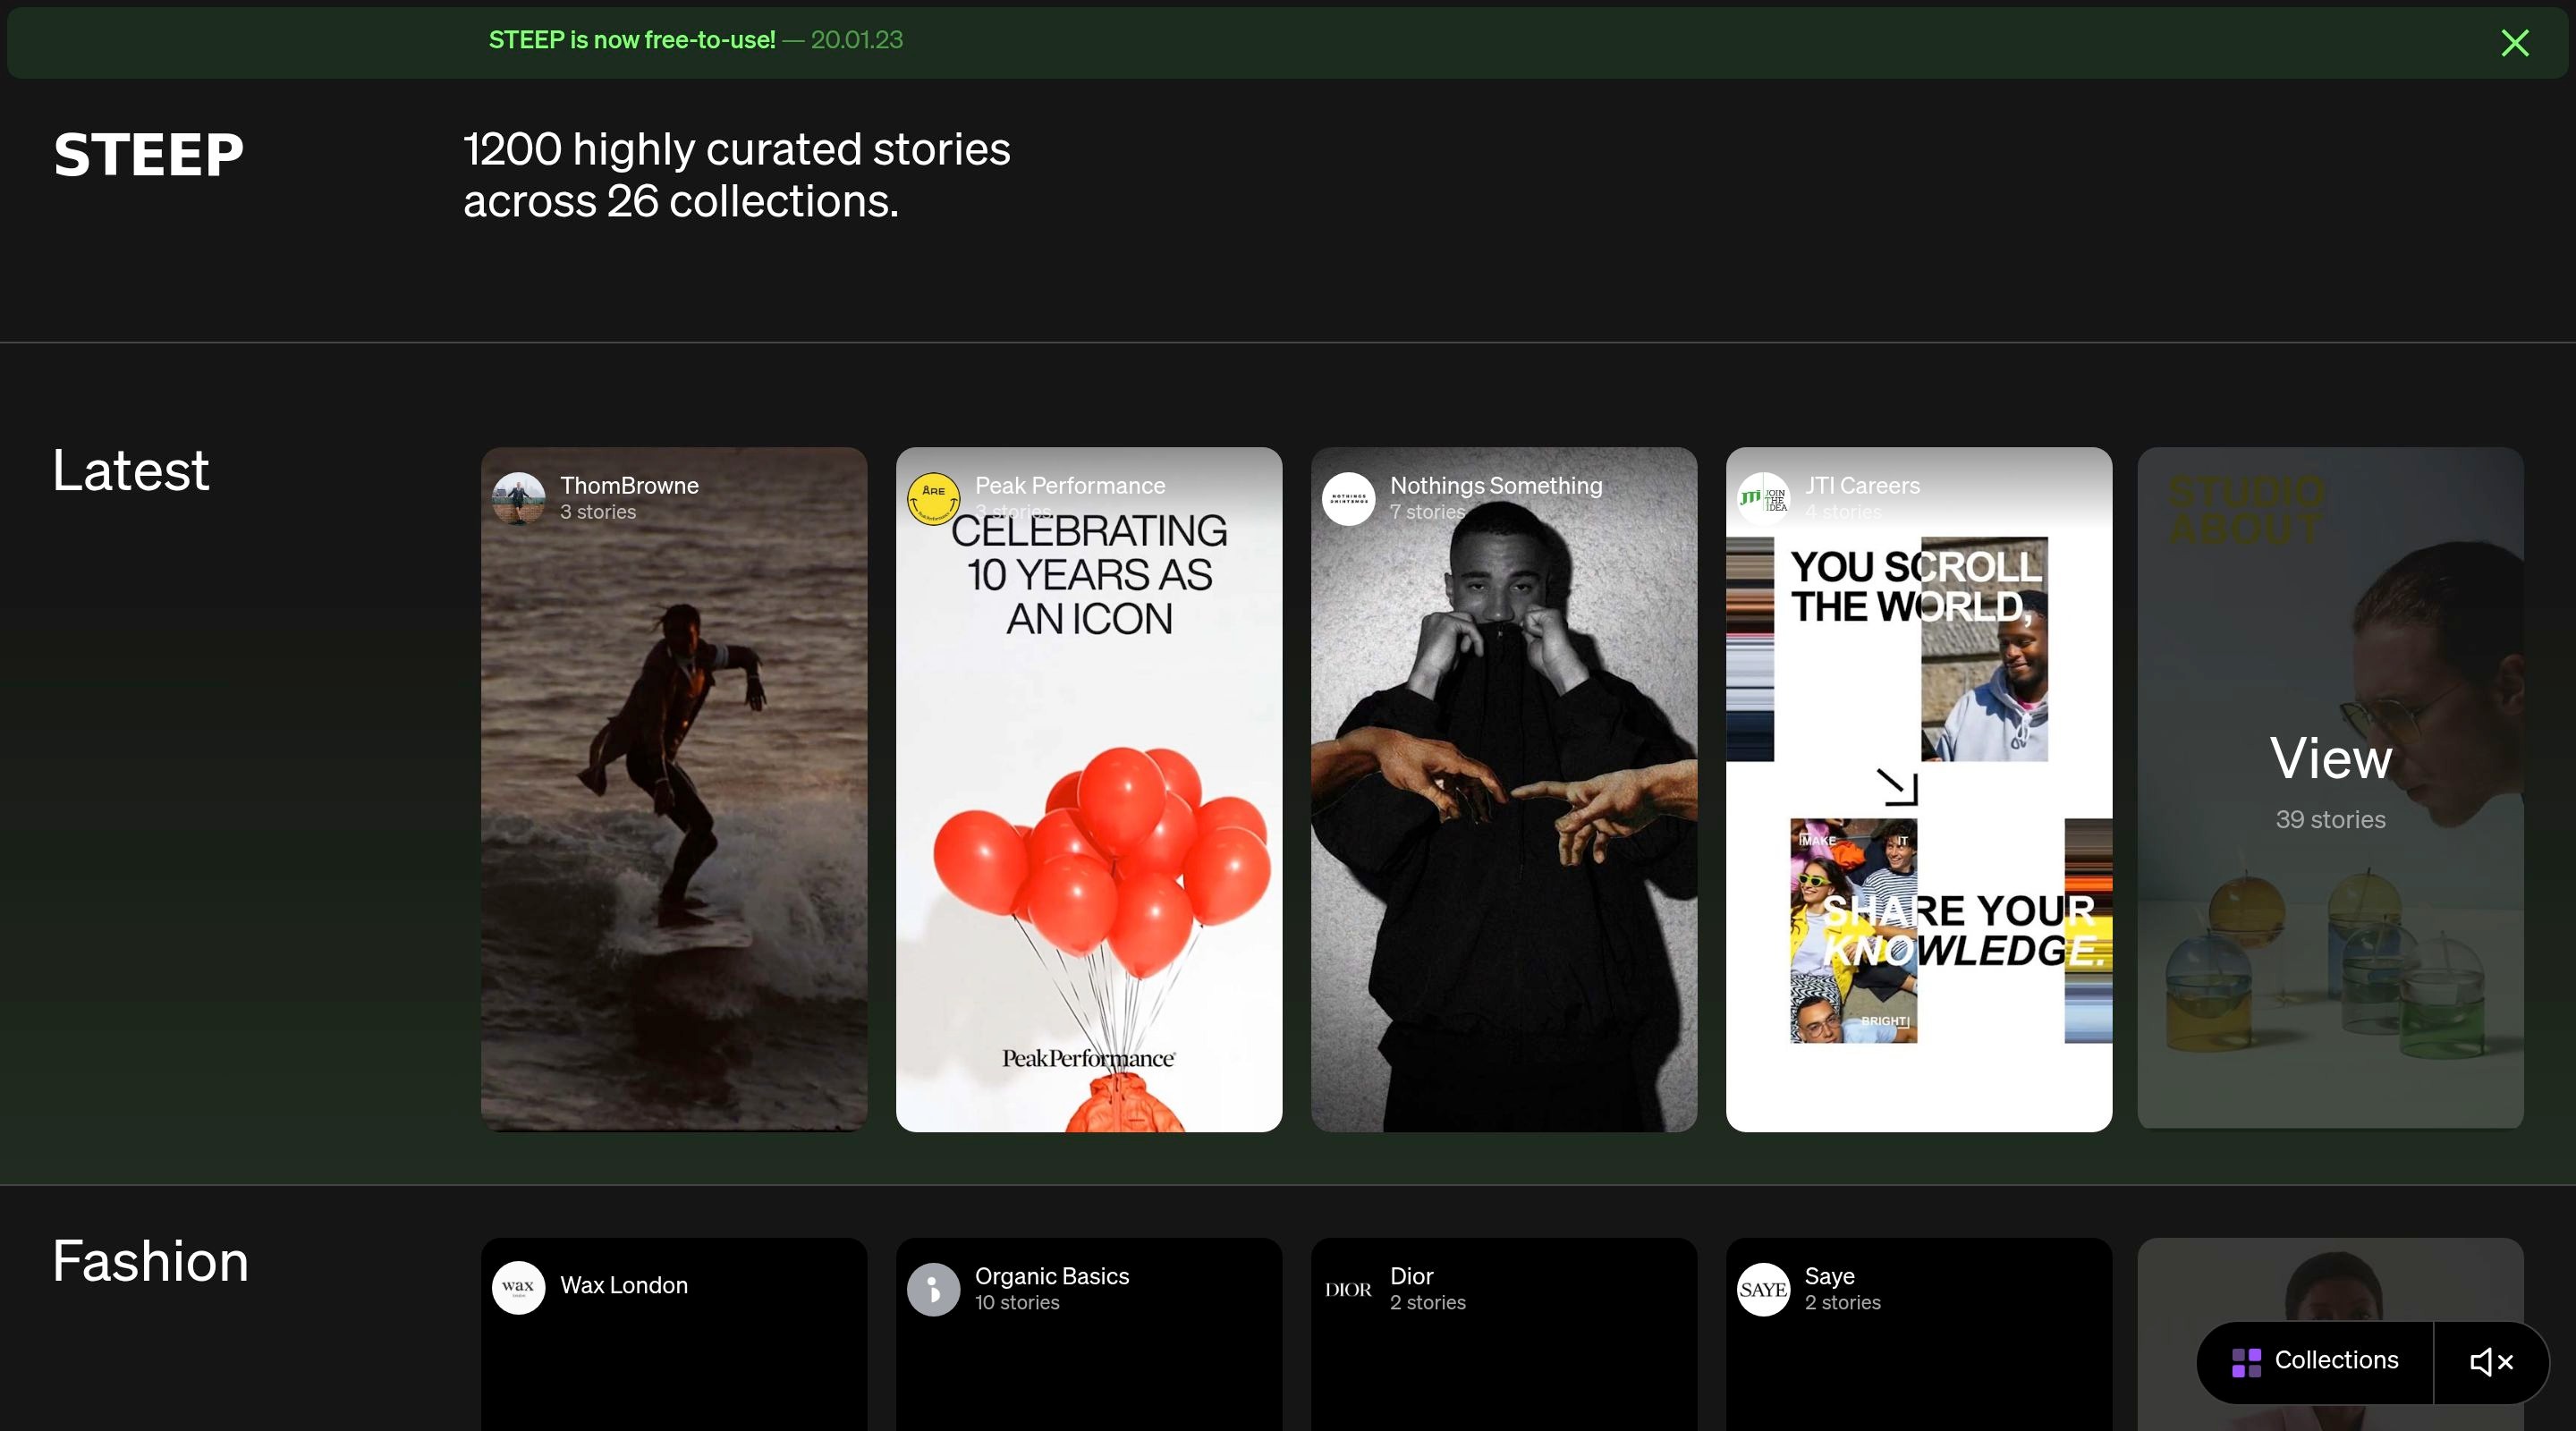Toggle the muted sound icon
Image resolution: width=2576 pixels, height=1431 pixels.
tap(2490, 1361)
